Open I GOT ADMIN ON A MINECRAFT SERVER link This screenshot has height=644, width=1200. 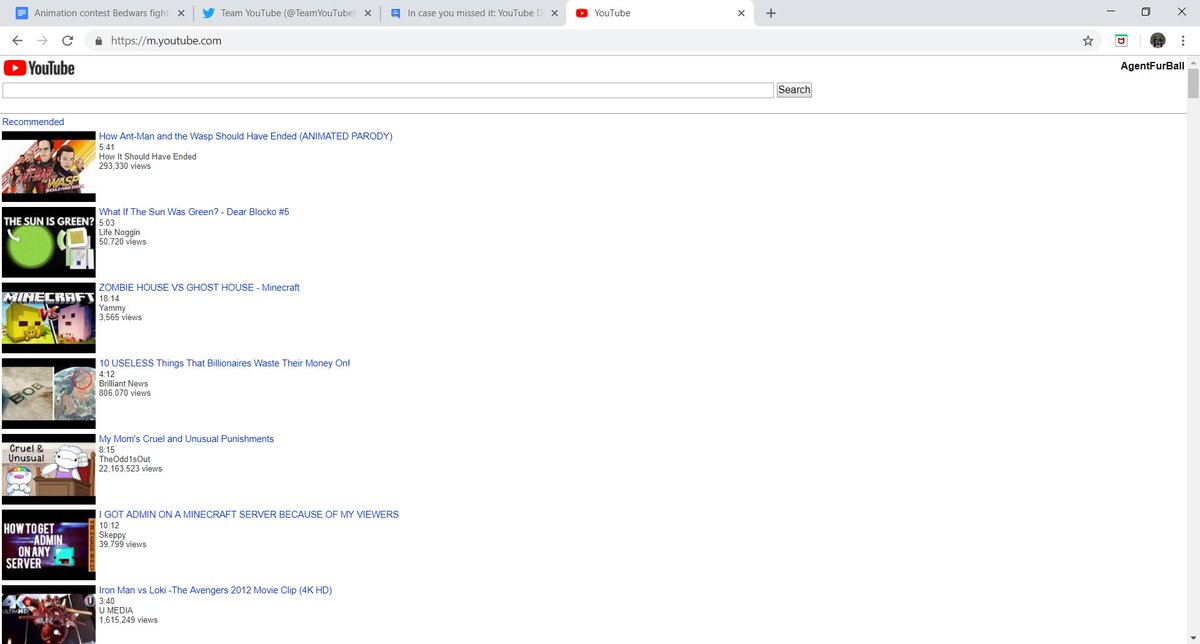click(249, 515)
